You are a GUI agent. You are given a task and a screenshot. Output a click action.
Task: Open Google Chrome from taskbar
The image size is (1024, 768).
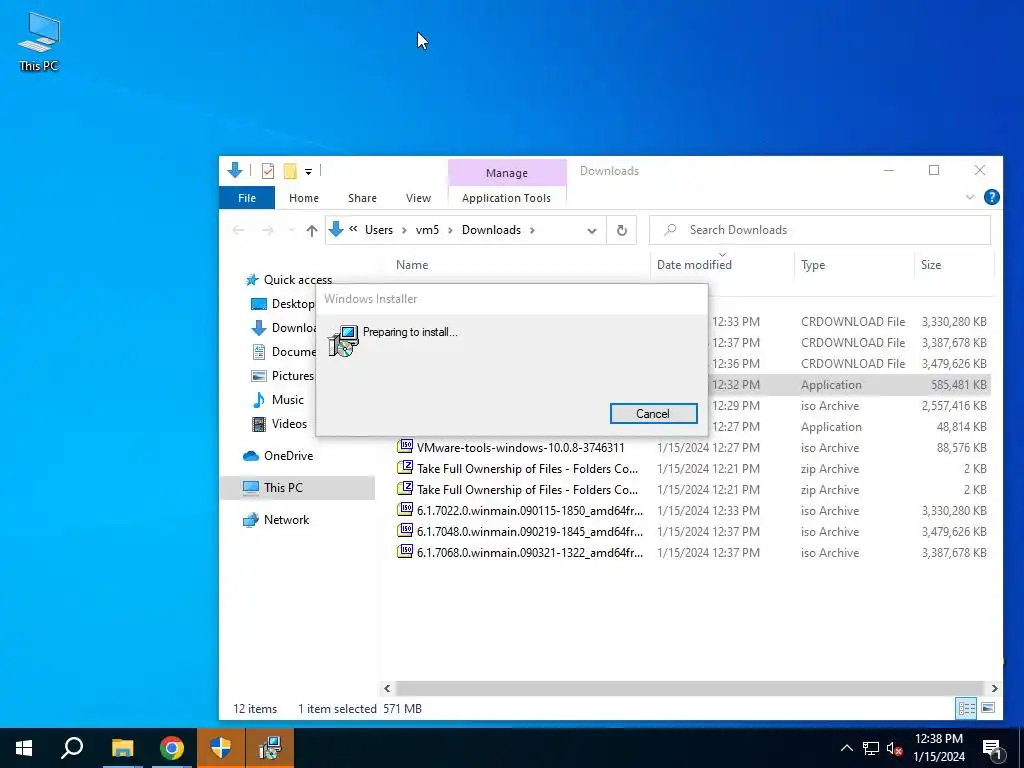tap(172, 748)
